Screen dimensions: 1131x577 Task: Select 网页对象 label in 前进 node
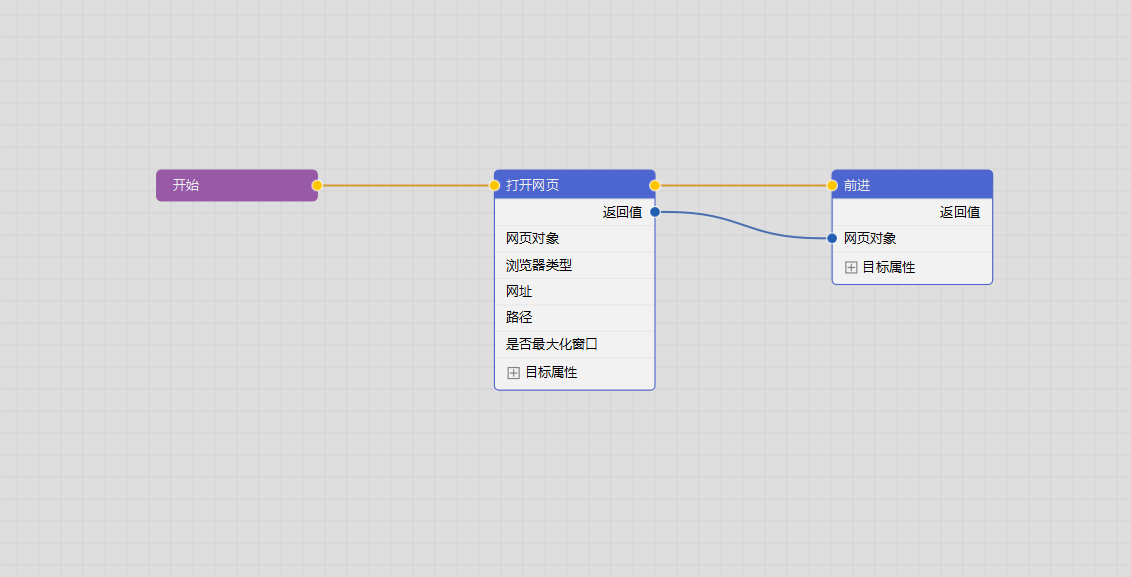[x=870, y=239]
